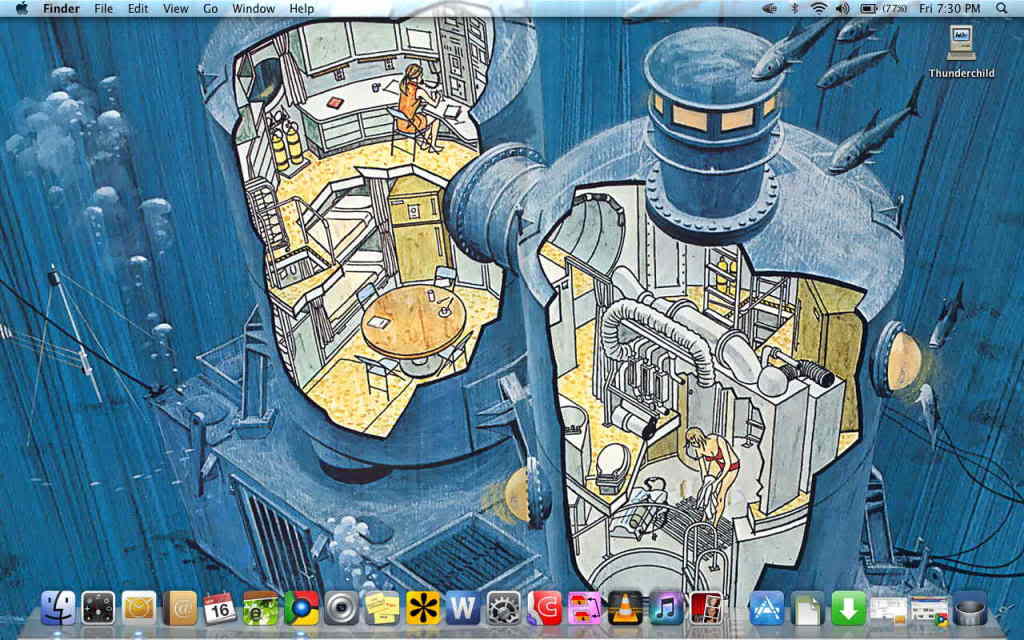The image size is (1024, 640).
Task: Open the Wi-Fi status menu
Action: [818, 8]
